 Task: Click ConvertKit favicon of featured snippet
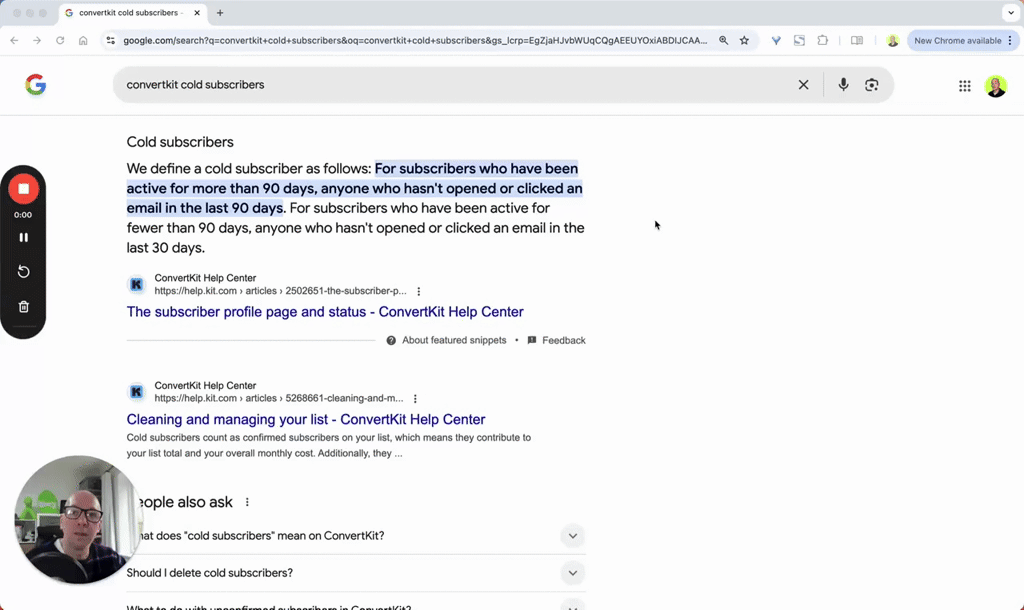point(136,285)
